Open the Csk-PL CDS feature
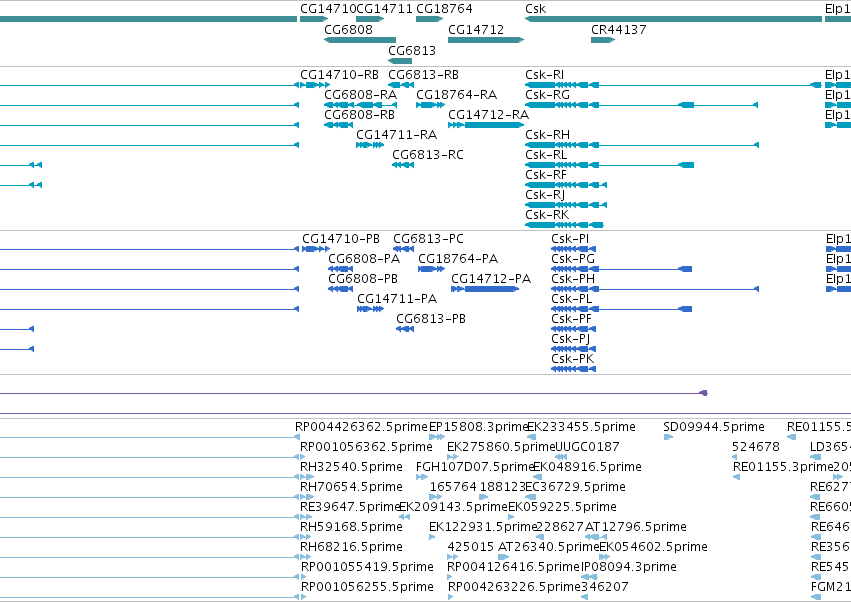 pyautogui.click(x=571, y=299)
